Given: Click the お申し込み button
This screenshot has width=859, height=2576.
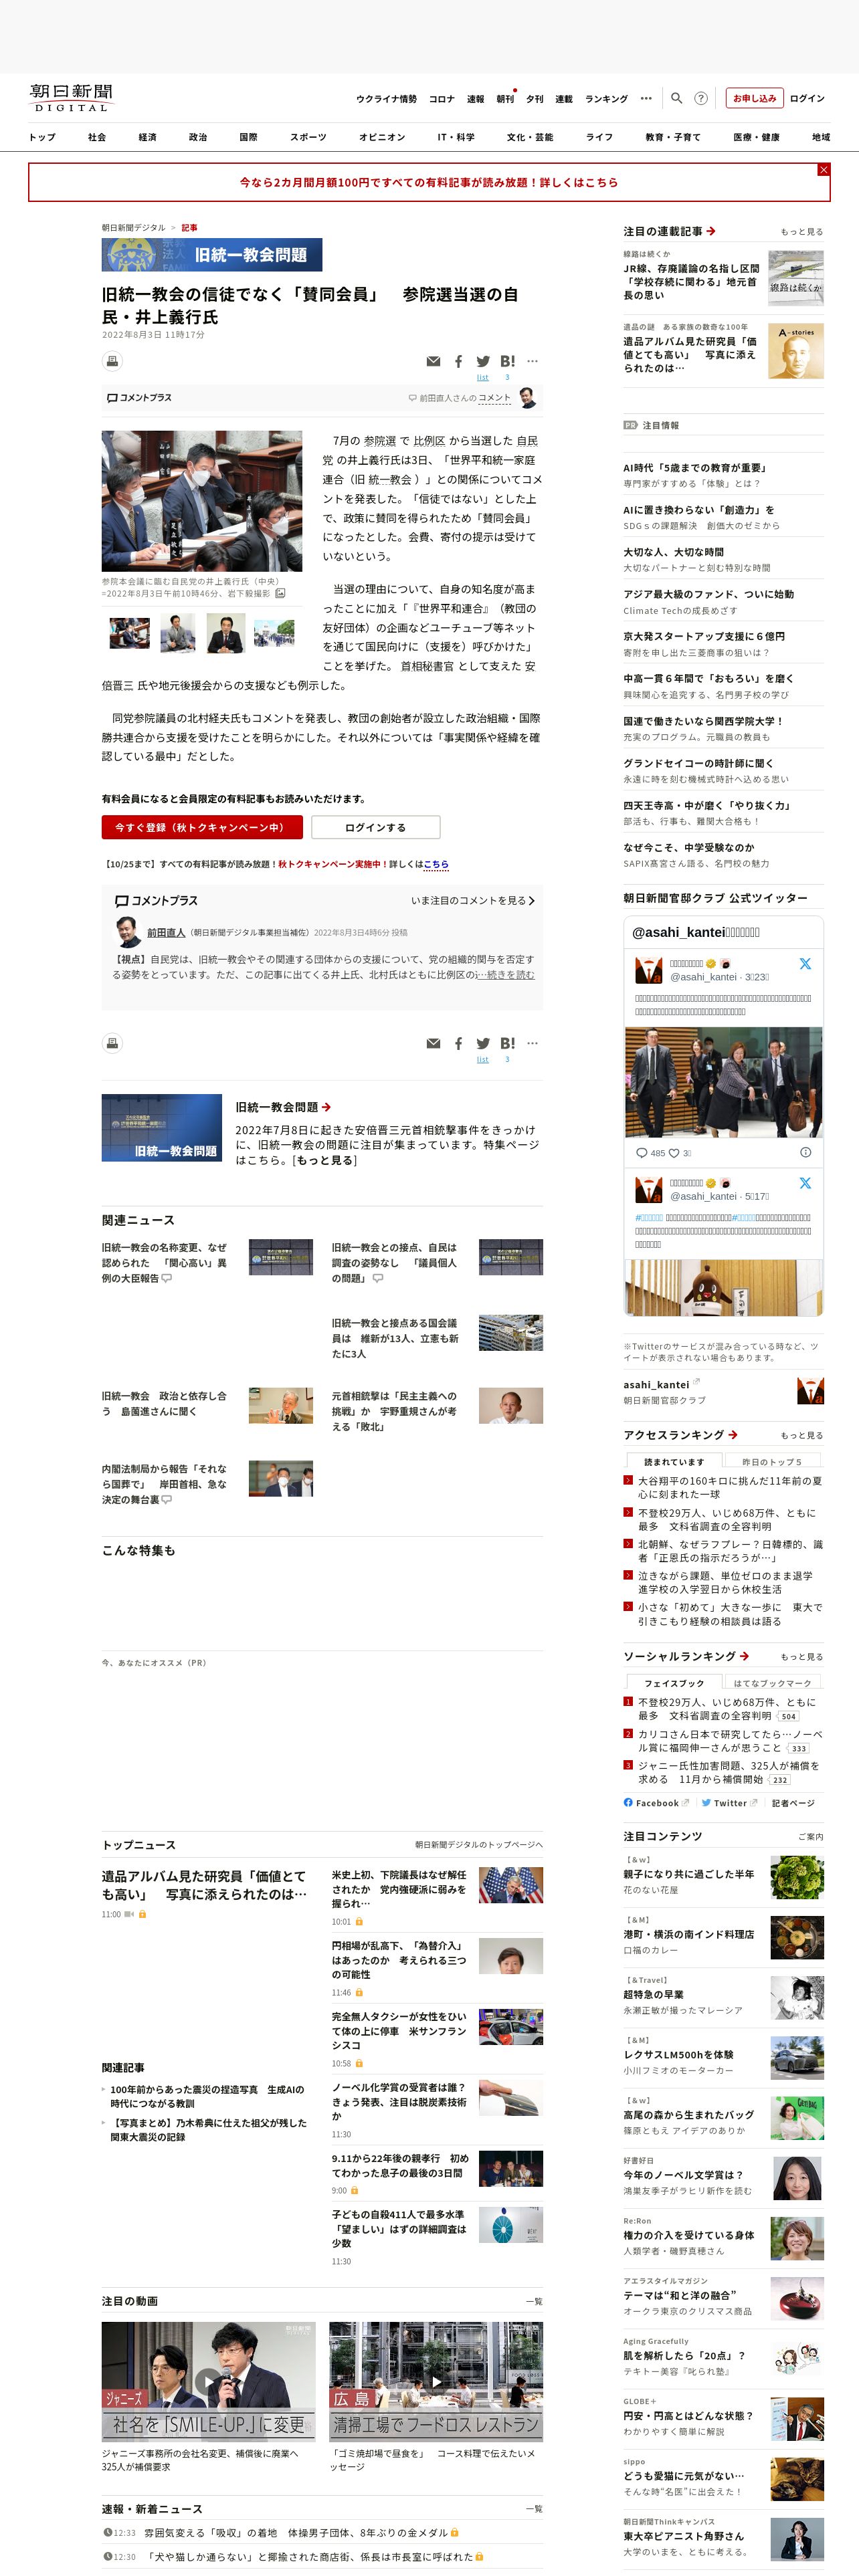Looking at the screenshot, I should pyautogui.click(x=754, y=98).
